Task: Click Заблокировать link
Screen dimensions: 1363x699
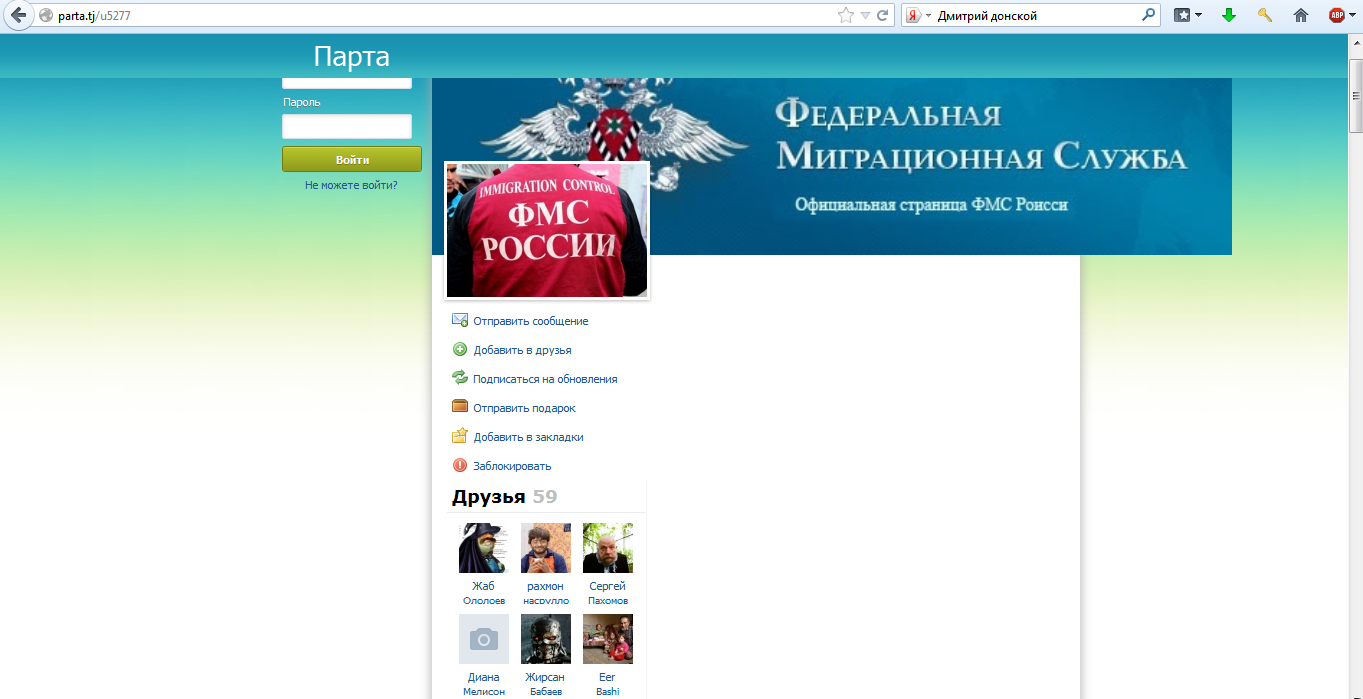Action: pos(512,466)
